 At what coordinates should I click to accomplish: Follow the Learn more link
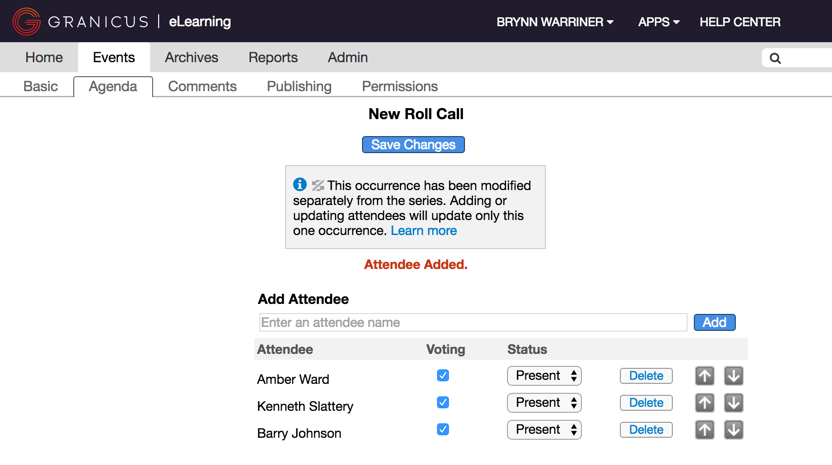(423, 231)
